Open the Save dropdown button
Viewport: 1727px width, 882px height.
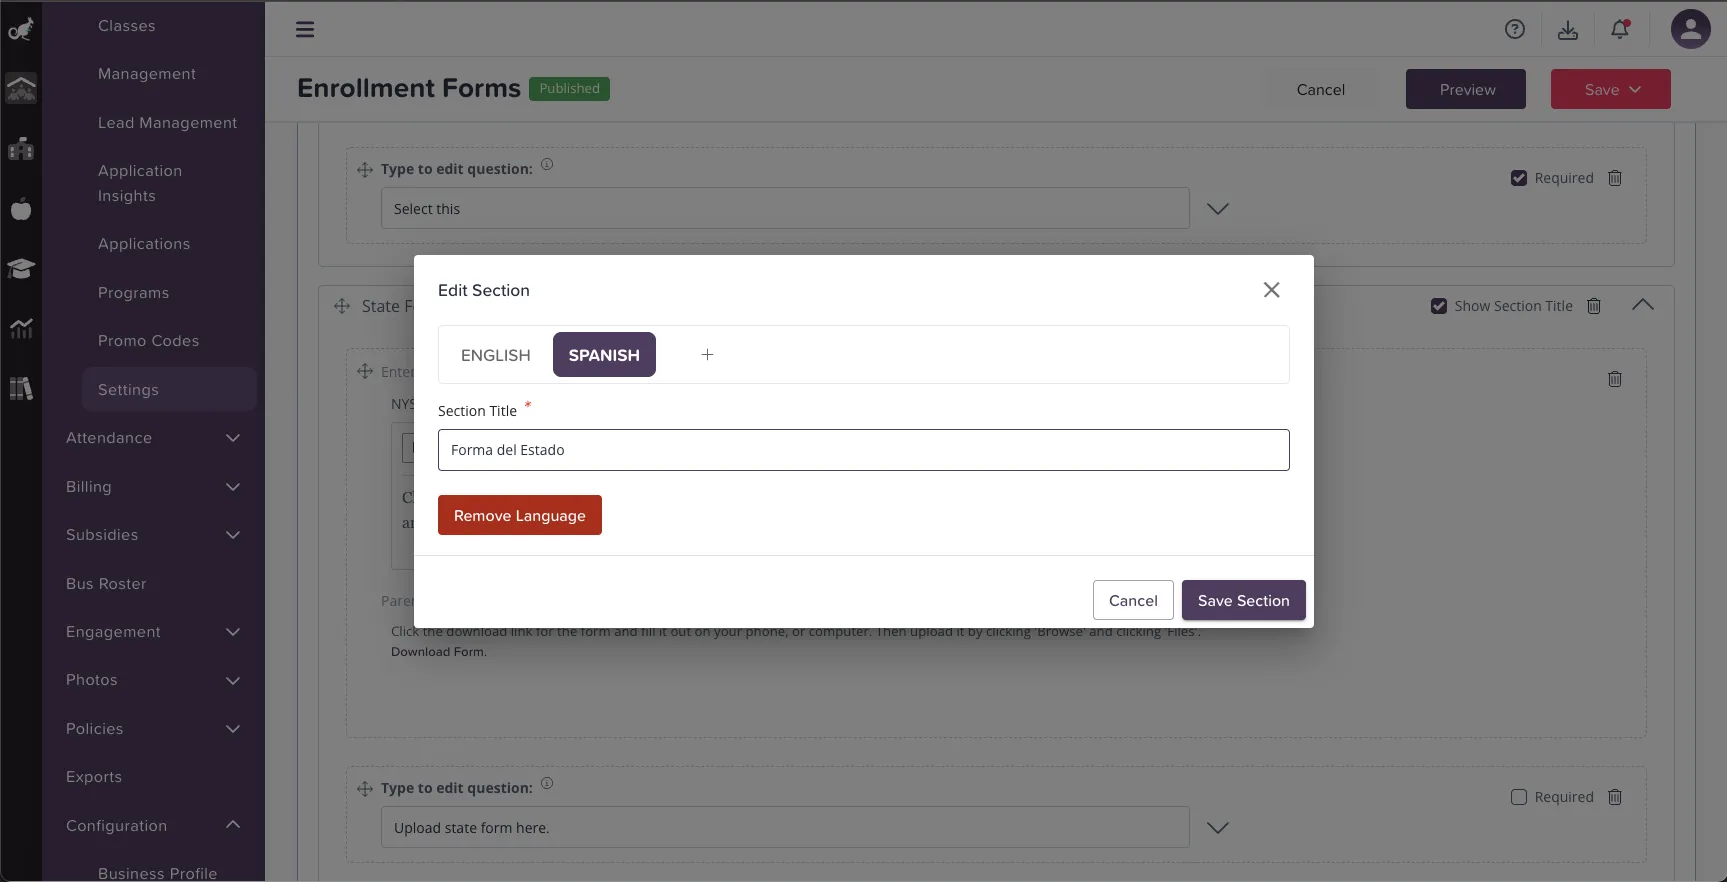(1611, 89)
